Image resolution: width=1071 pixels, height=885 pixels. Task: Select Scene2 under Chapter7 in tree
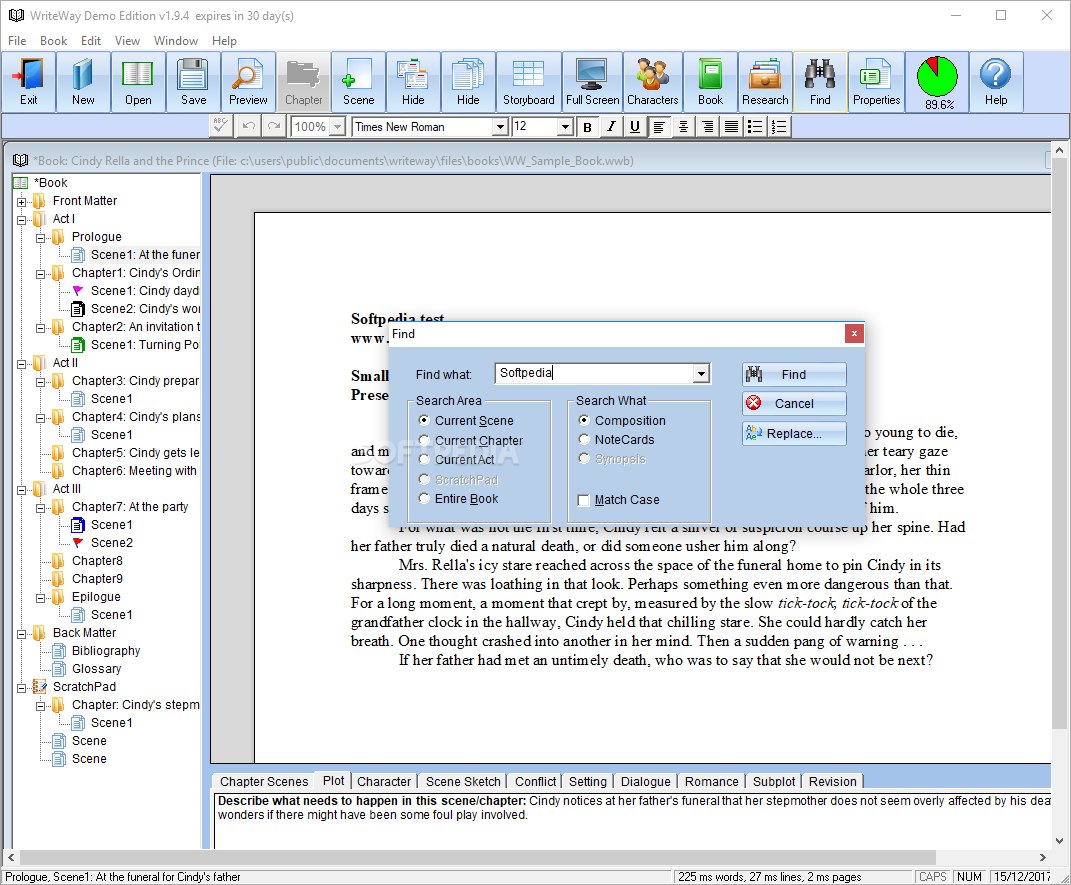(x=112, y=543)
